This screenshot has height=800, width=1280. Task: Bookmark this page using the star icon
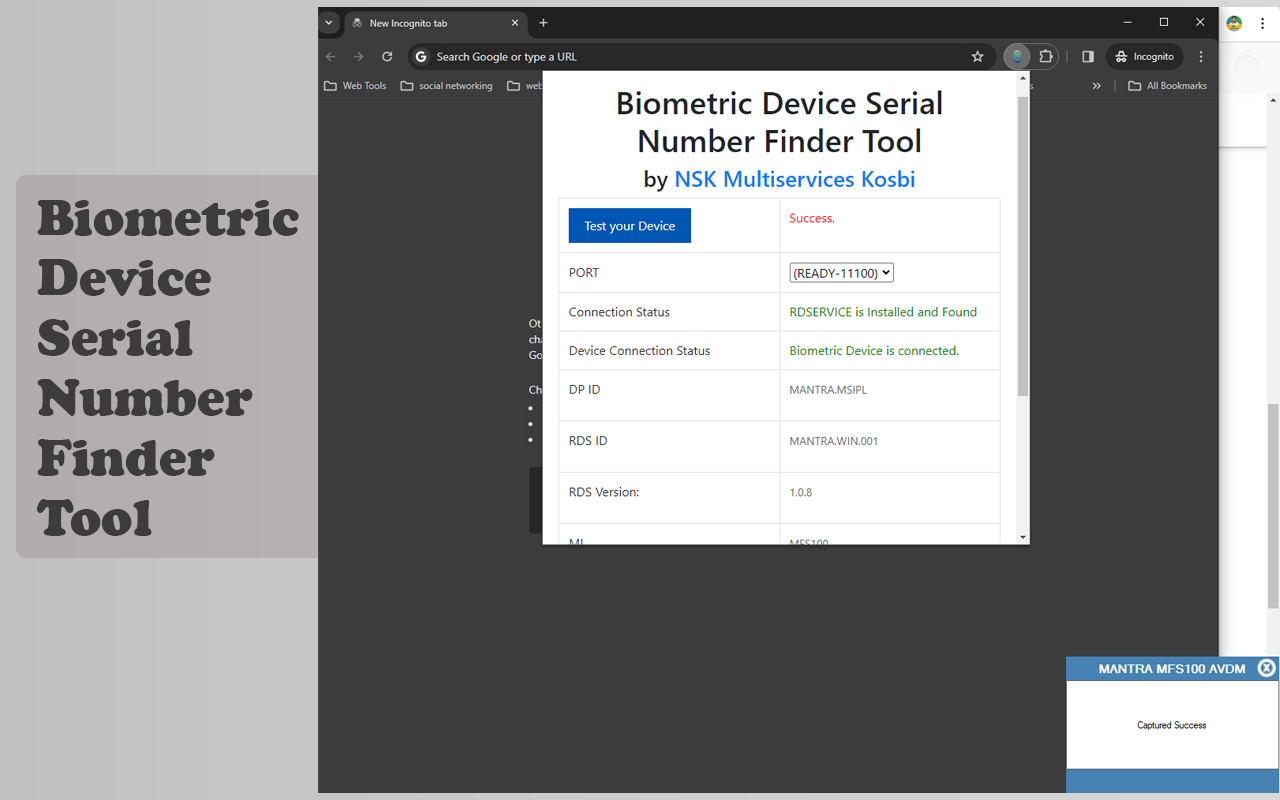click(x=977, y=56)
